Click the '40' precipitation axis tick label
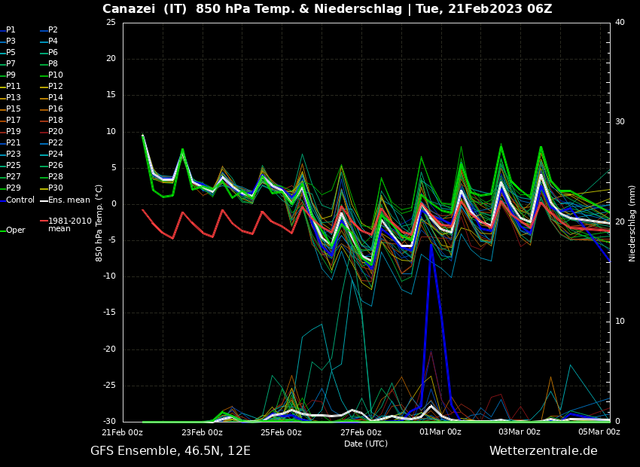 [619, 22]
